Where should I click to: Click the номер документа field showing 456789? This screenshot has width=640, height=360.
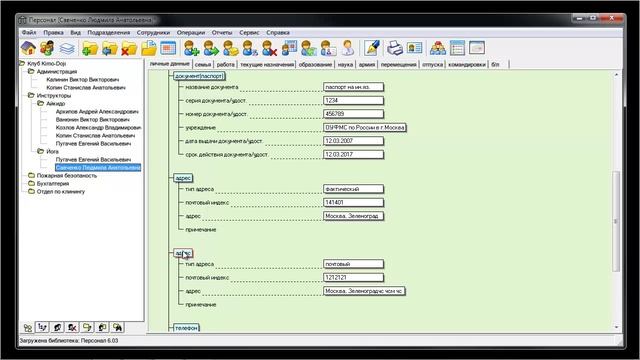click(353, 114)
